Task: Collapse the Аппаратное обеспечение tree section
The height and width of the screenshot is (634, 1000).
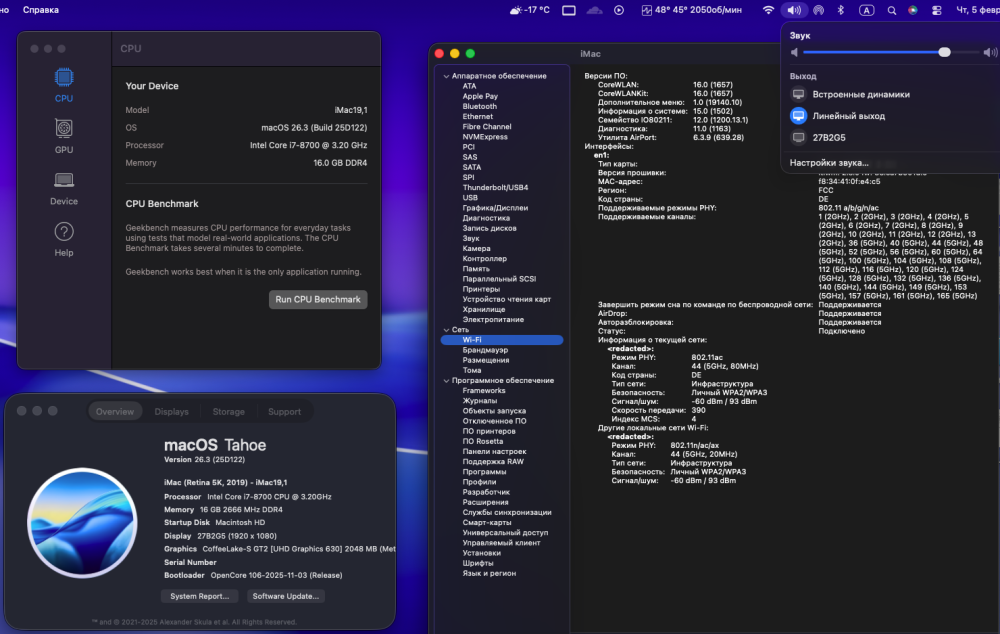Action: tap(446, 76)
